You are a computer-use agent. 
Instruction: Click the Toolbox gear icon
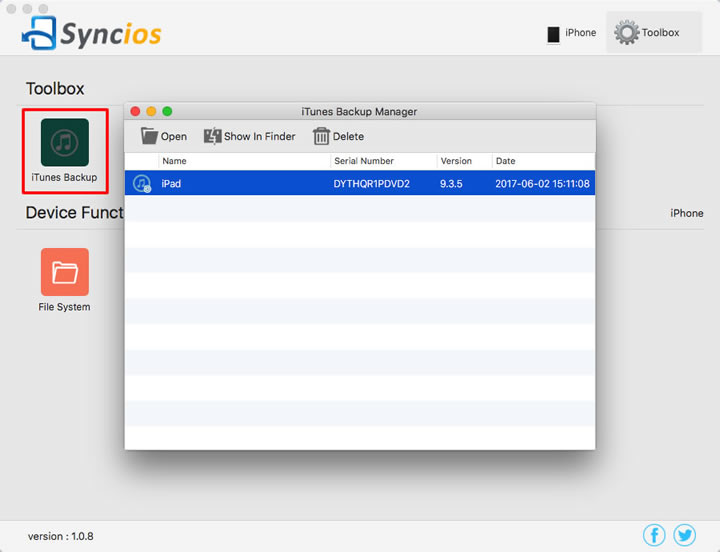[x=626, y=33]
